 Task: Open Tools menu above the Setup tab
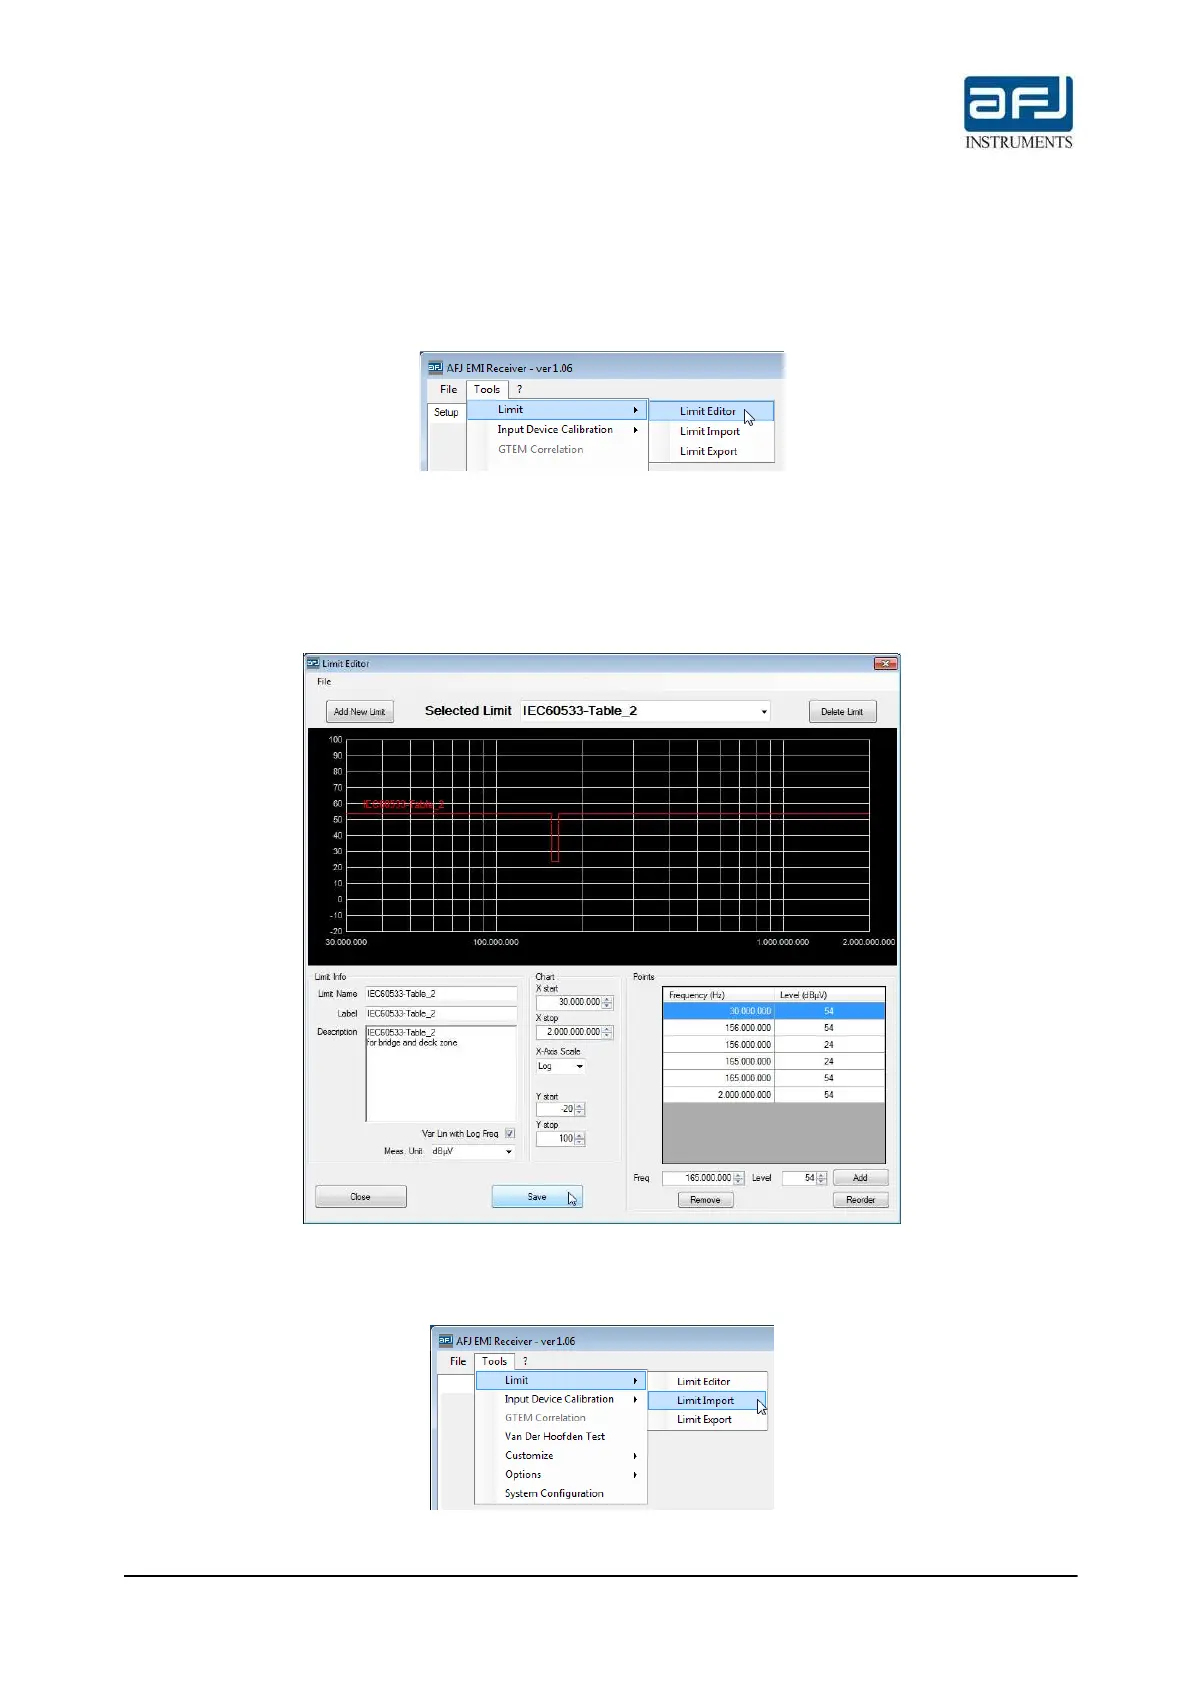coord(487,389)
